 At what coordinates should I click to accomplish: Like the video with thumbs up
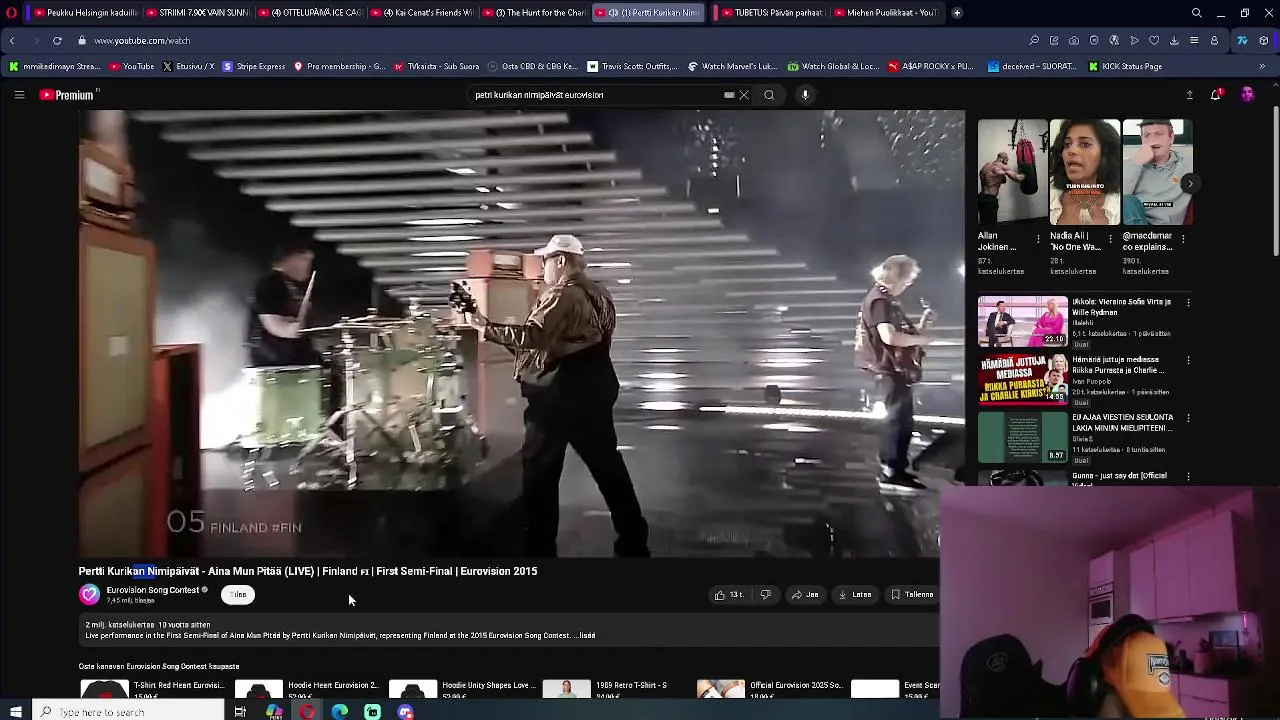[729, 595]
